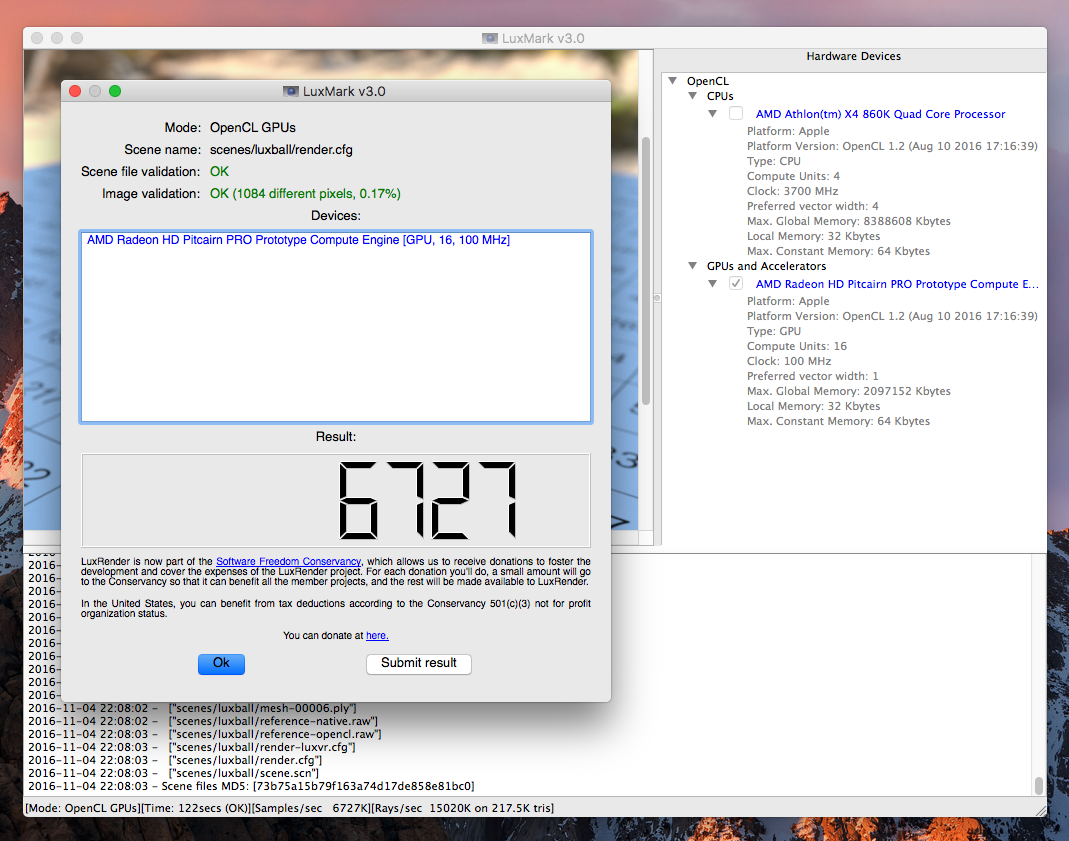Click the Ok button in the result dialog

(x=221, y=664)
